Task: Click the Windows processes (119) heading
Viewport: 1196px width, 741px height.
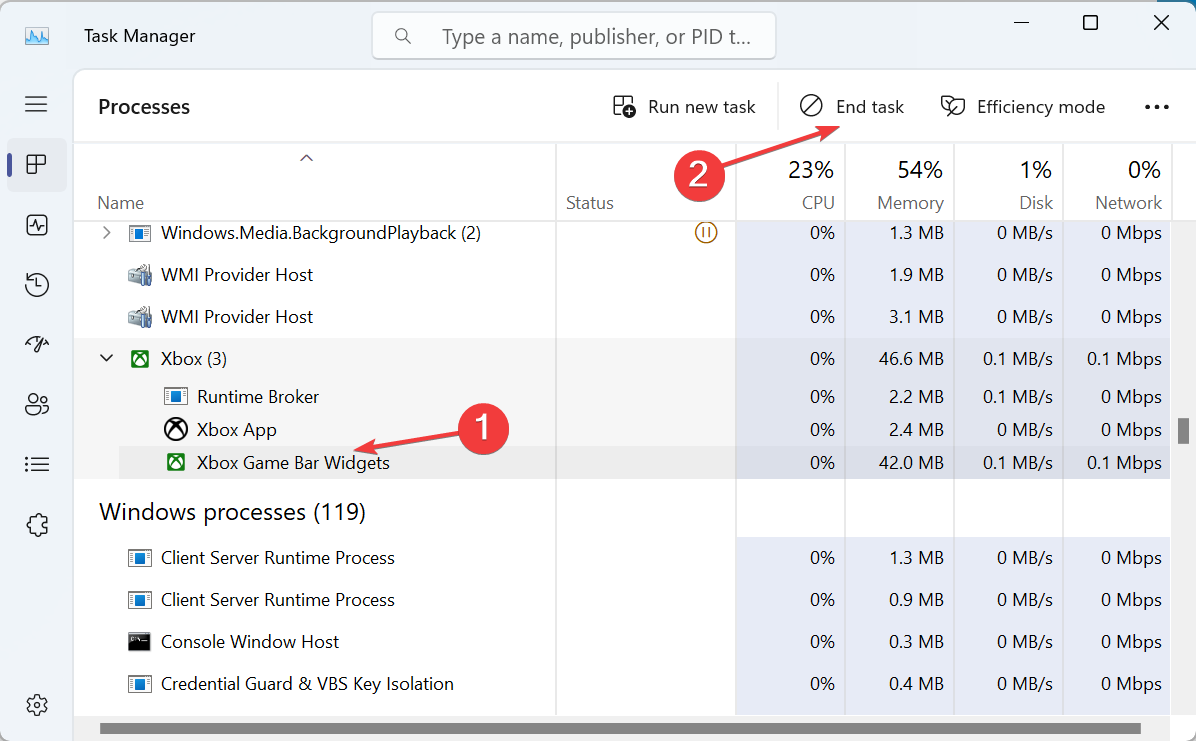Action: pyautogui.click(x=233, y=512)
